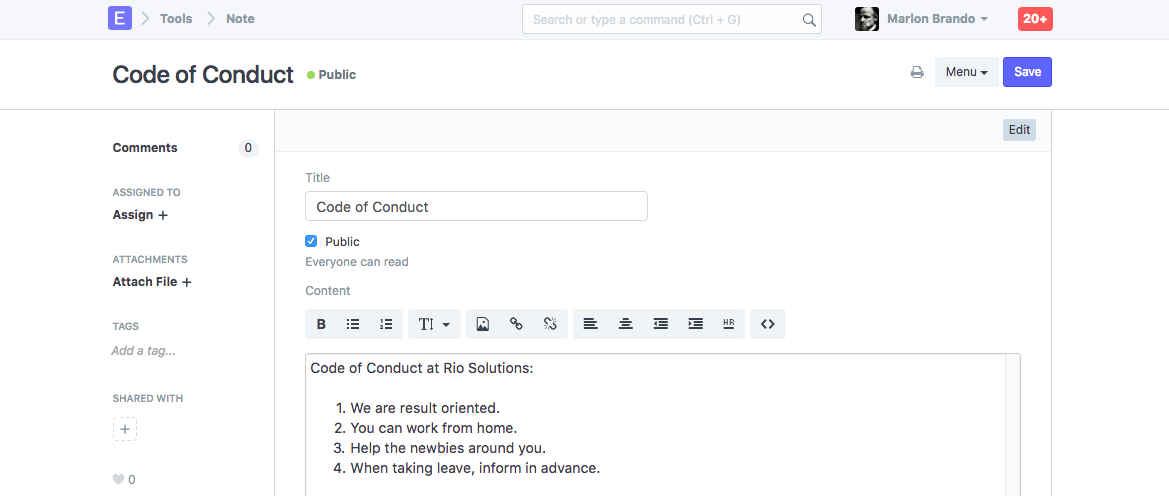Insert a horizontal rule (HR)
This screenshot has width=1169, height=496.
pos(728,324)
